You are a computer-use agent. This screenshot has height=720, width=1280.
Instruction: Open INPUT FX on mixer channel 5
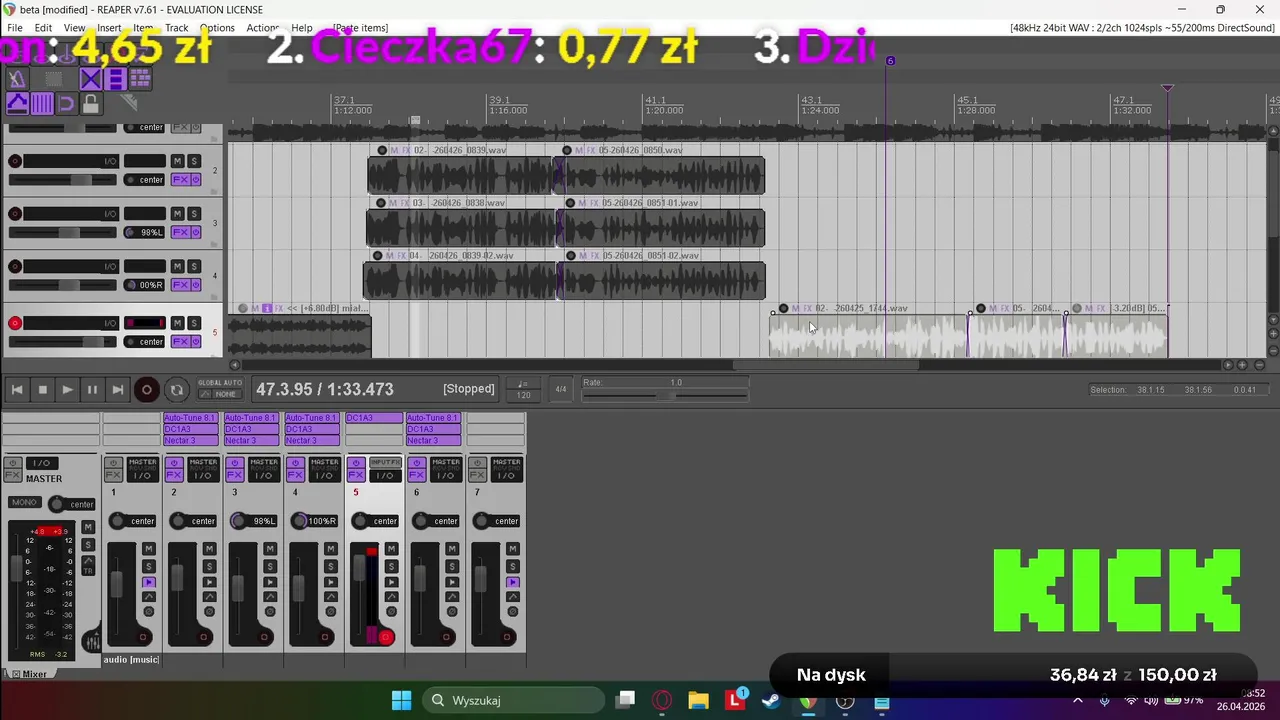(385, 462)
